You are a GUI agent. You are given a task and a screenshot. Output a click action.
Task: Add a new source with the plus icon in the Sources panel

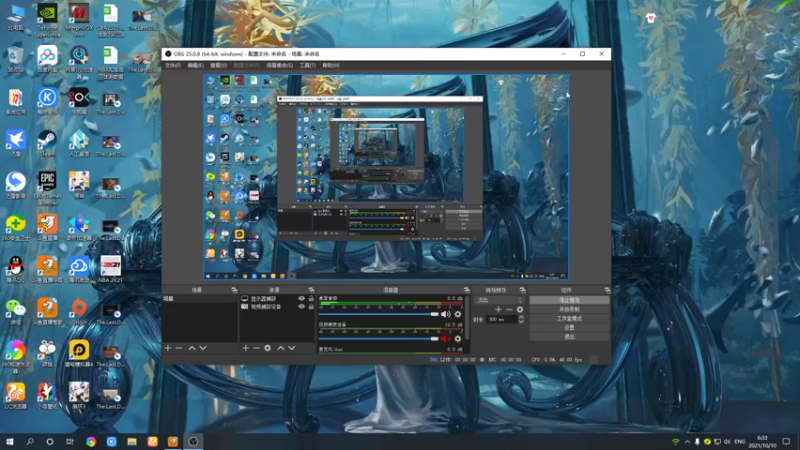(x=245, y=348)
